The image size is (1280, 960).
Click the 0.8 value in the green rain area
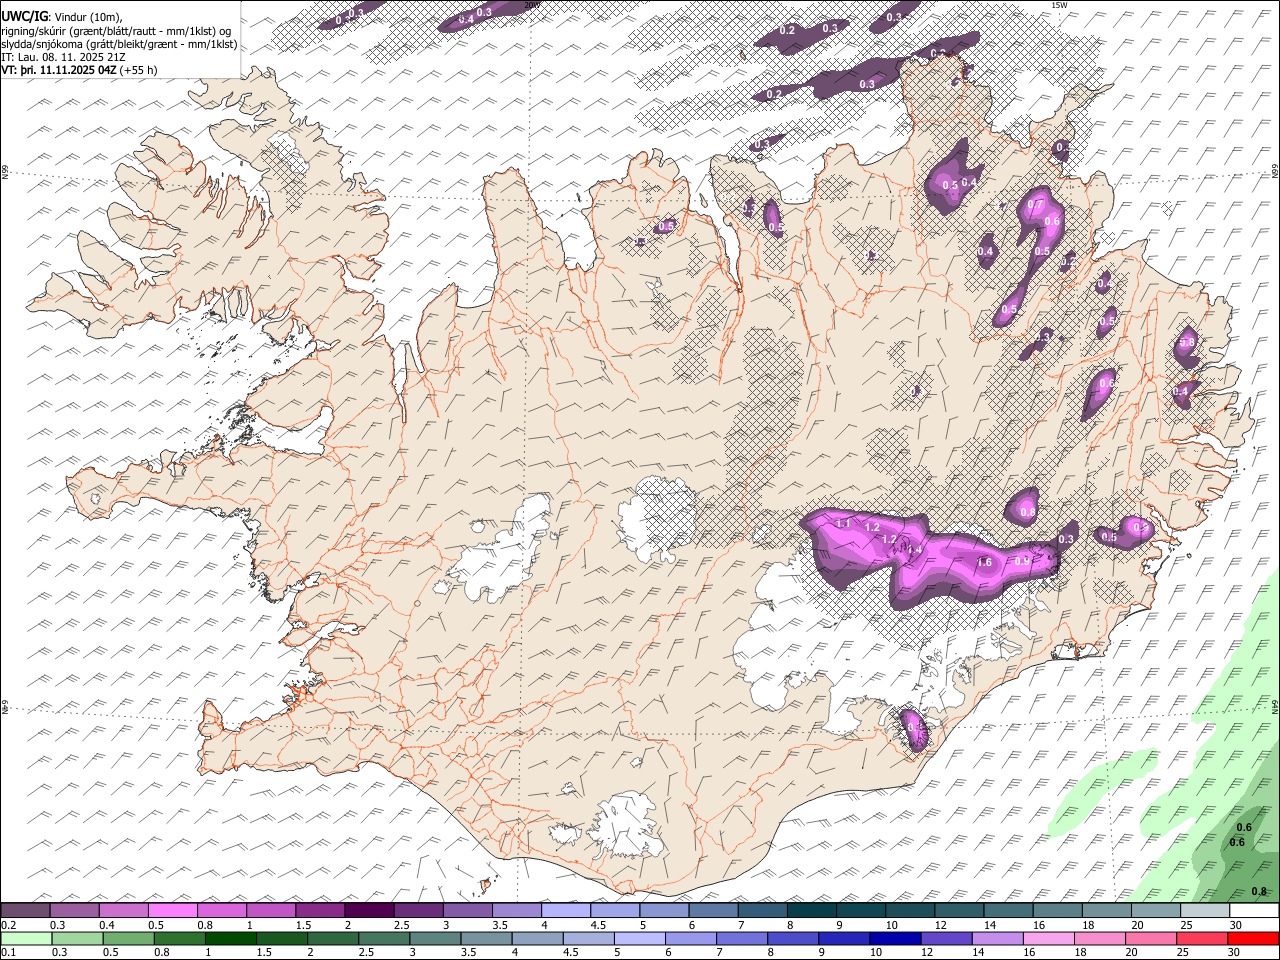tap(1259, 892)
